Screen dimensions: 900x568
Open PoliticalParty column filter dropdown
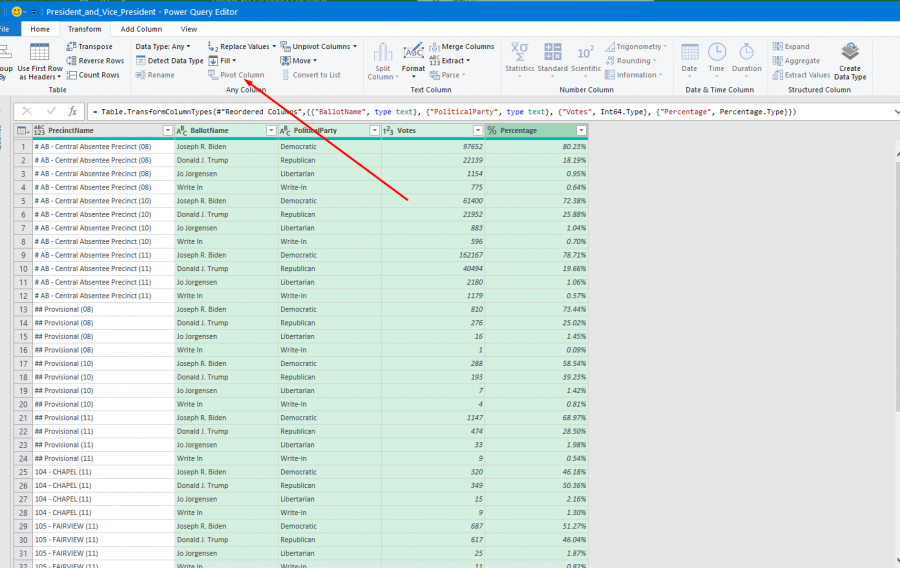click(374, 131)
